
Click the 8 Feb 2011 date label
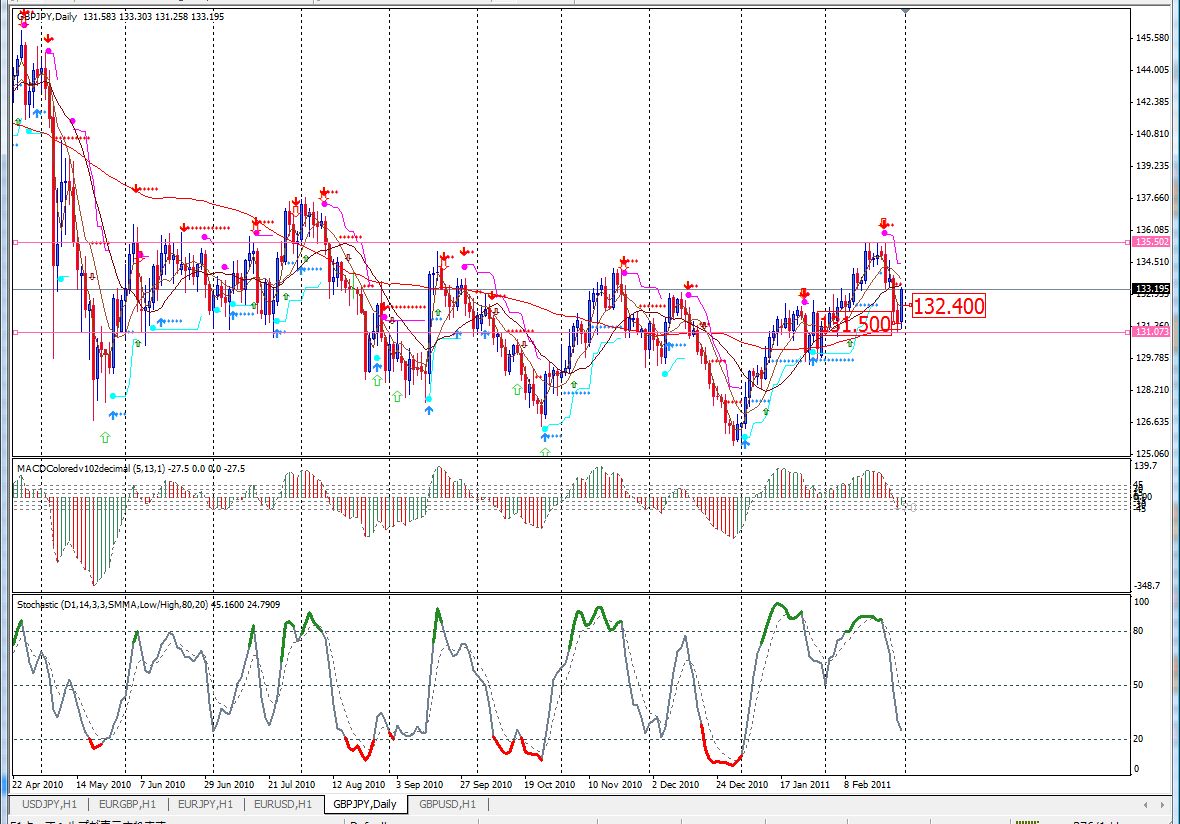(867, 784)
